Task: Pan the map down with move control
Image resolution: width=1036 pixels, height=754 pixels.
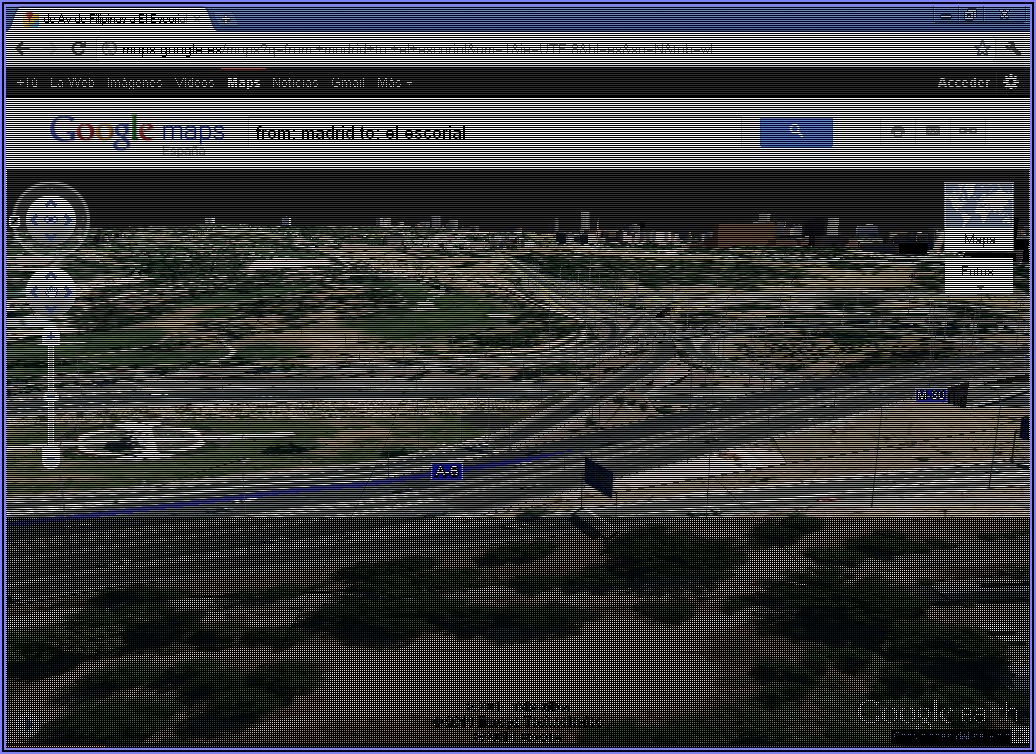Action: tap(51, 309)
